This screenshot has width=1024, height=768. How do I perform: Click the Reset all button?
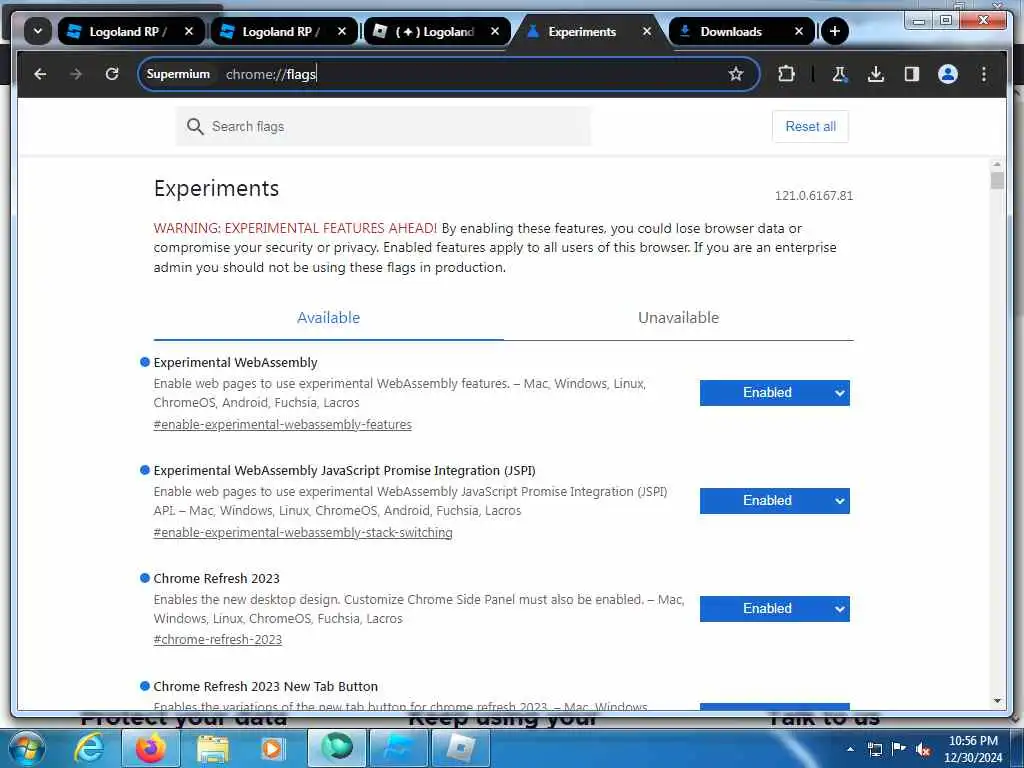tap(810, 127)
